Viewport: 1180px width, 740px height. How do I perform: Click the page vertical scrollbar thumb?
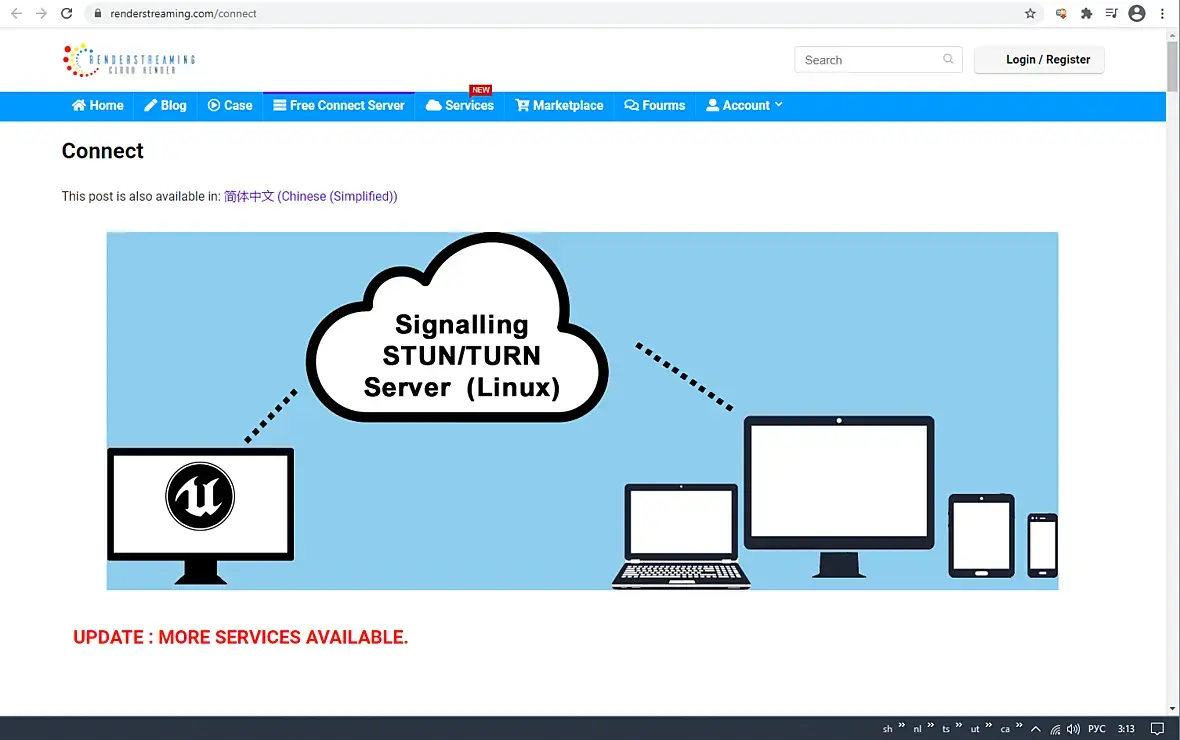click(x=1172, y=66)
